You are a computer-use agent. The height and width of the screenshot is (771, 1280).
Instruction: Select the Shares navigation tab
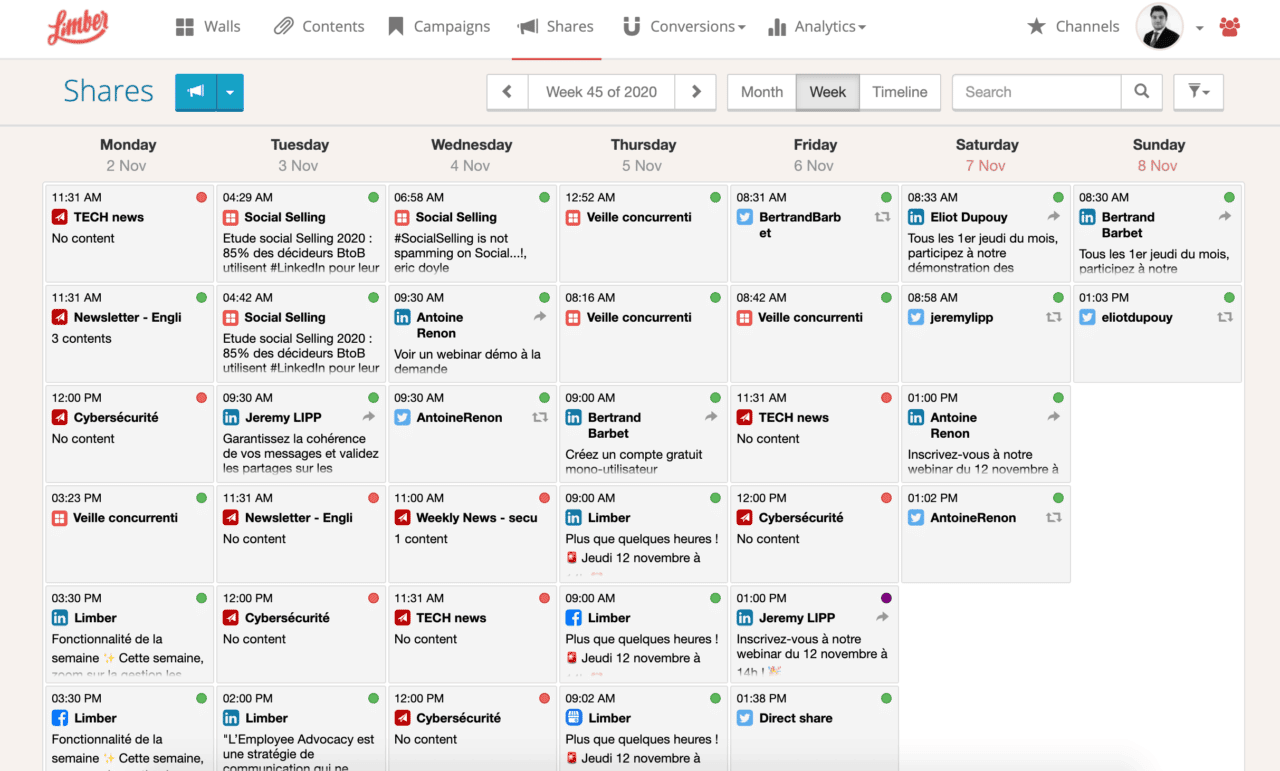[x=555, y=27]
